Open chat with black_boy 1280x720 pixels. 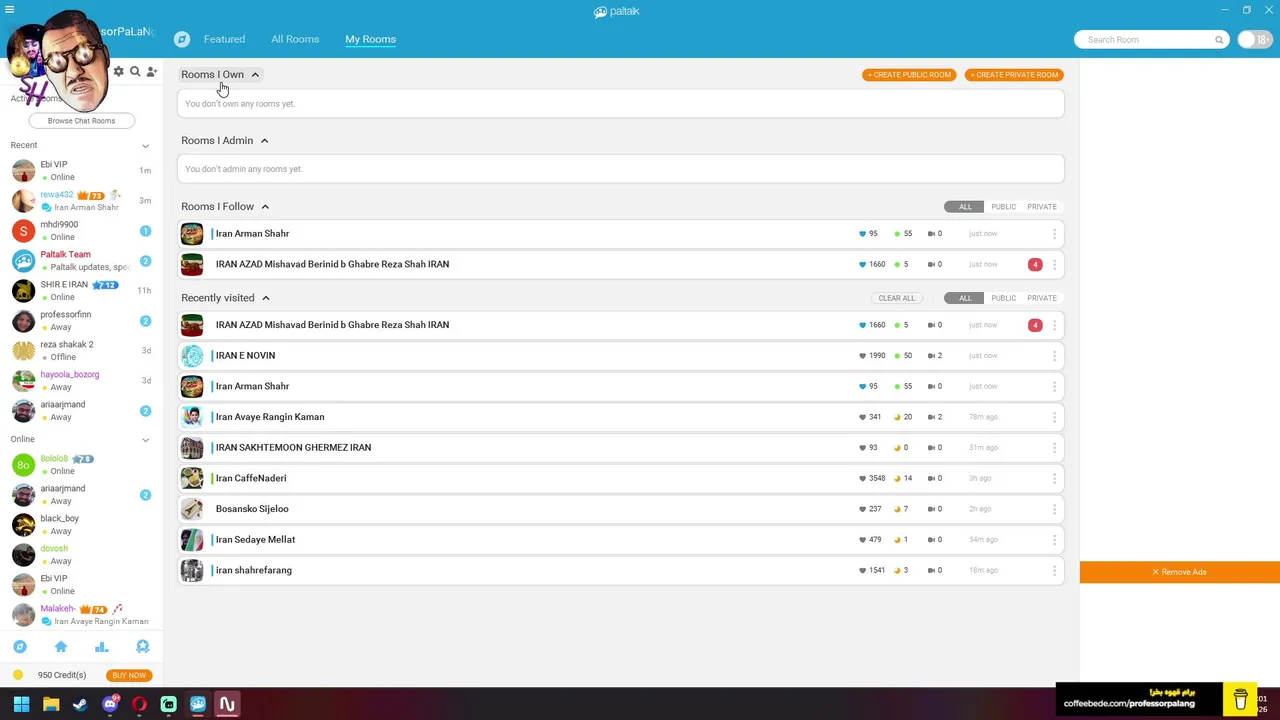[x=81, y=525]
